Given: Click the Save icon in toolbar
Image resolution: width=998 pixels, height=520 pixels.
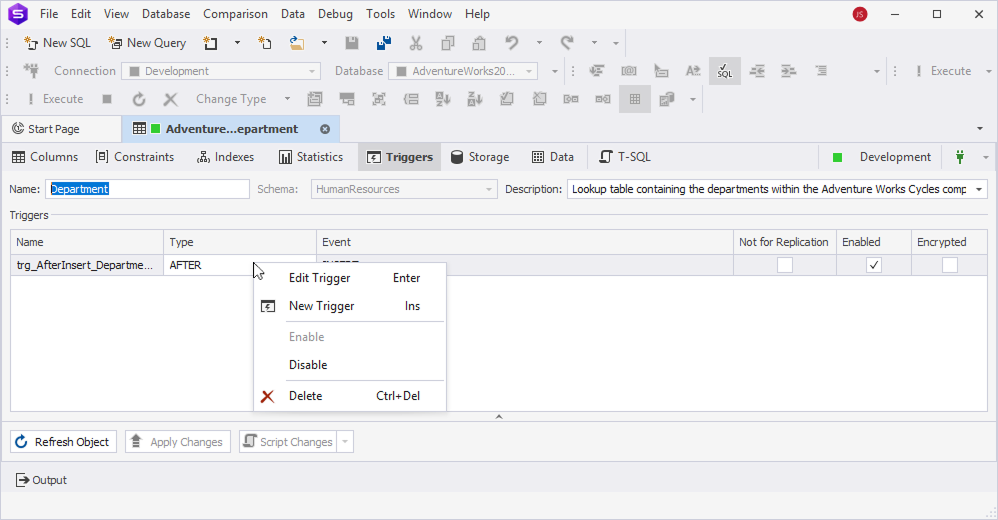Looking at the screenshot, I should point(351,43).
